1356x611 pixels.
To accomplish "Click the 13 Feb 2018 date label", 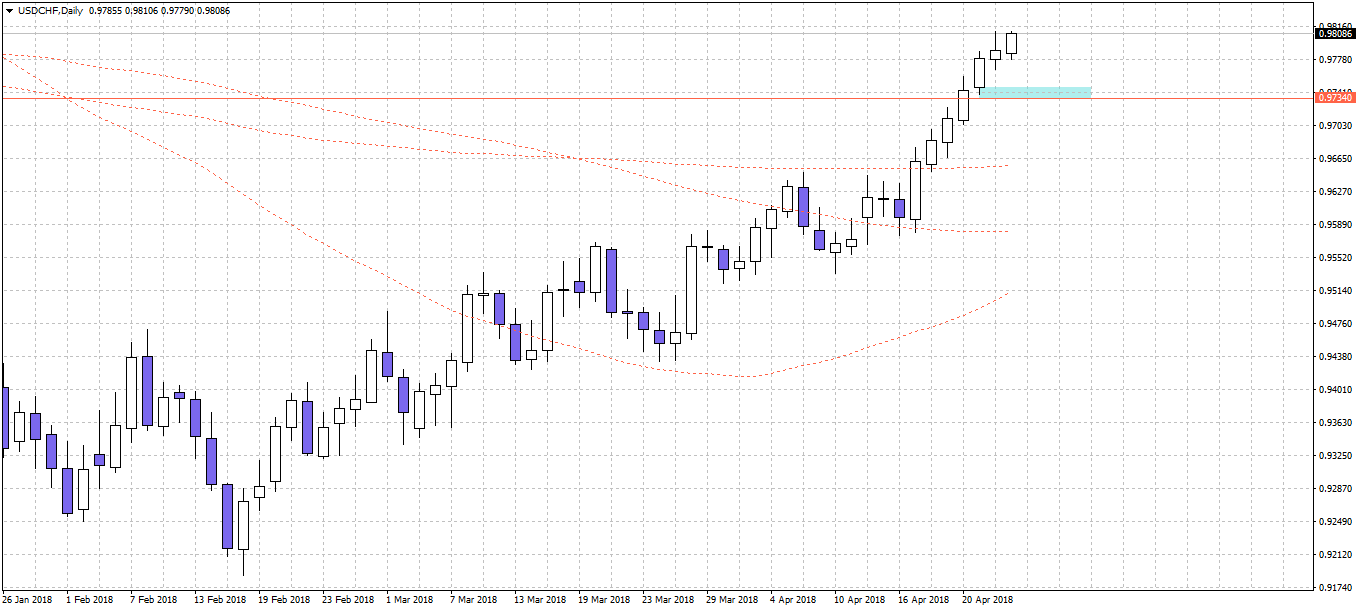I will pos(220,600).
